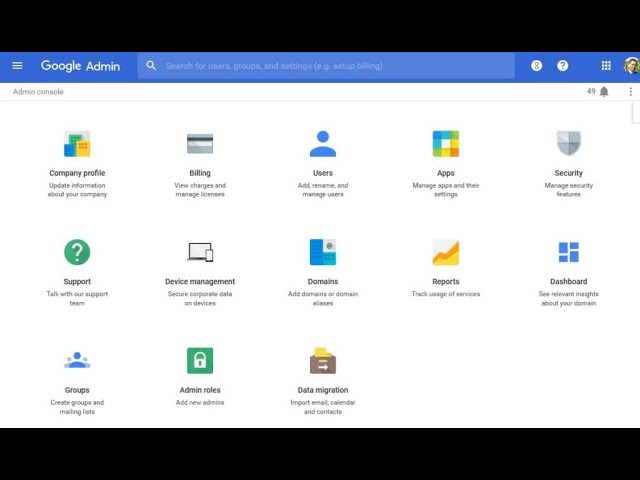Click the Admin roles title text
640x480 pixels.
click(200, 390)
